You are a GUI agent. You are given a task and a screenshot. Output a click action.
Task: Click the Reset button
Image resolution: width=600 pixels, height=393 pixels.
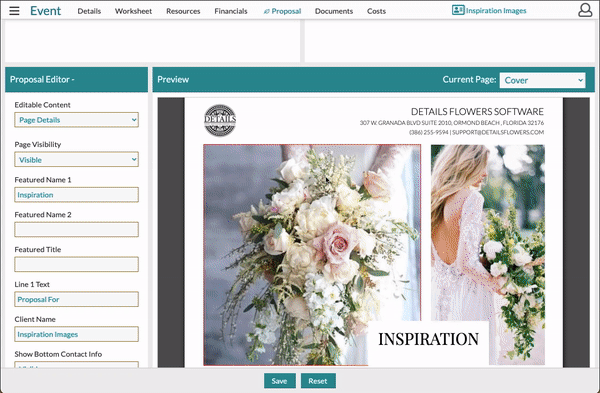318,381
